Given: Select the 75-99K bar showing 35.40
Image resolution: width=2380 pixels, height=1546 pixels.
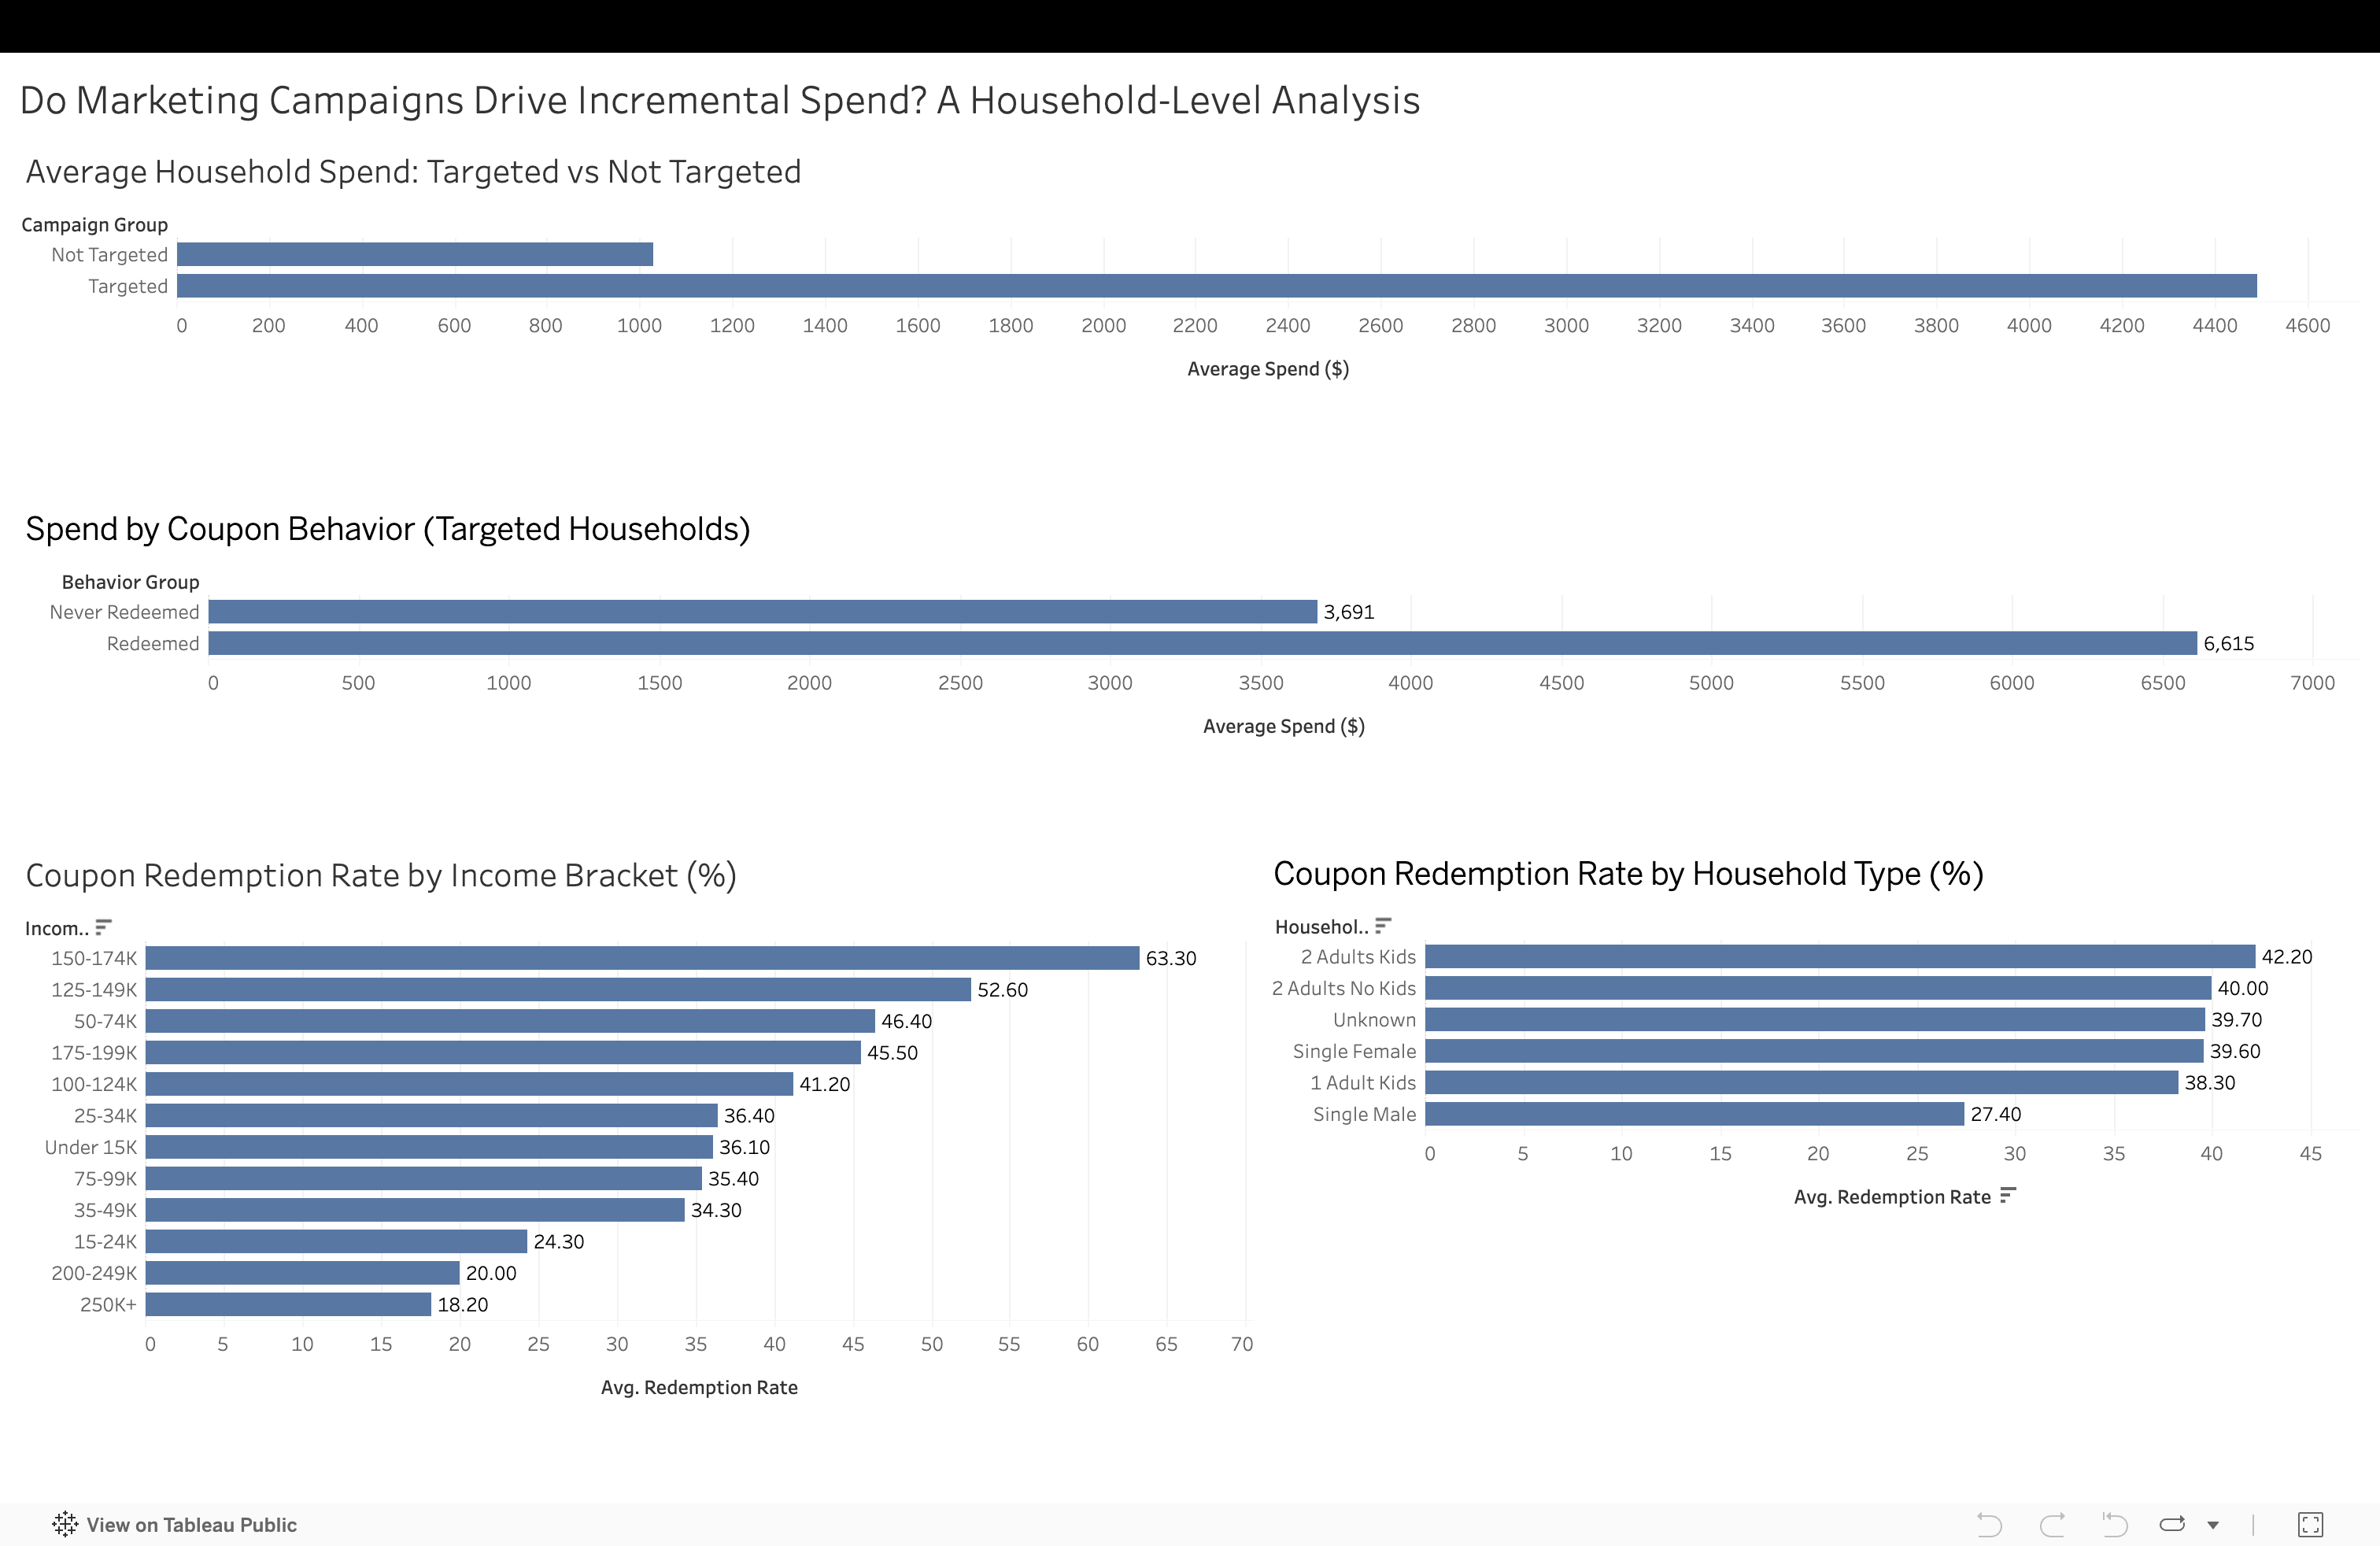Looking at the screenshot, I should (x=424, y=1178).
